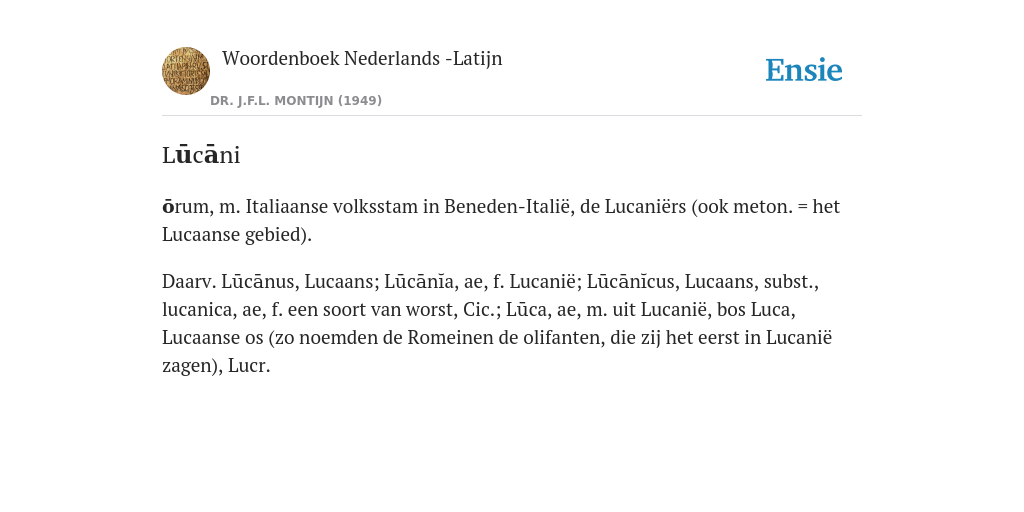Open the Woordenboek Nederlands -Latijn title

(362, 59)
